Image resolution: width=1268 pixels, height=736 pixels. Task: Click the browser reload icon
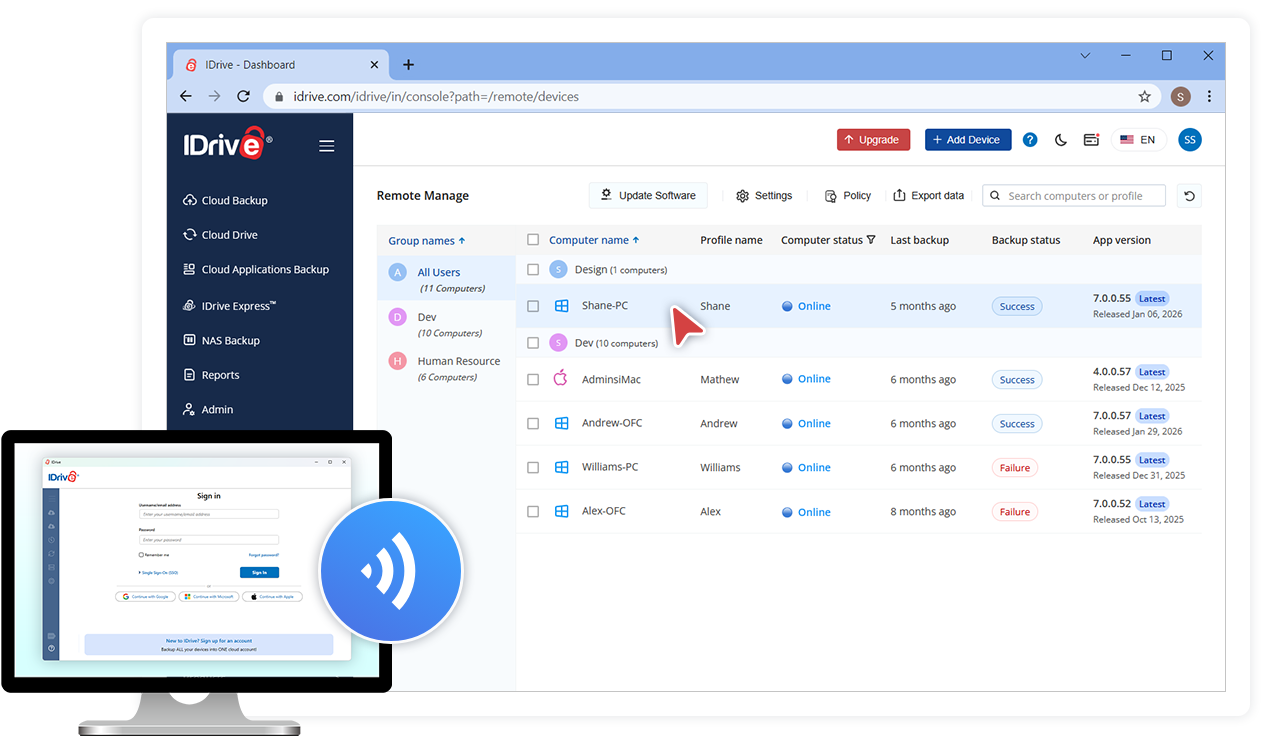point(243,96)
